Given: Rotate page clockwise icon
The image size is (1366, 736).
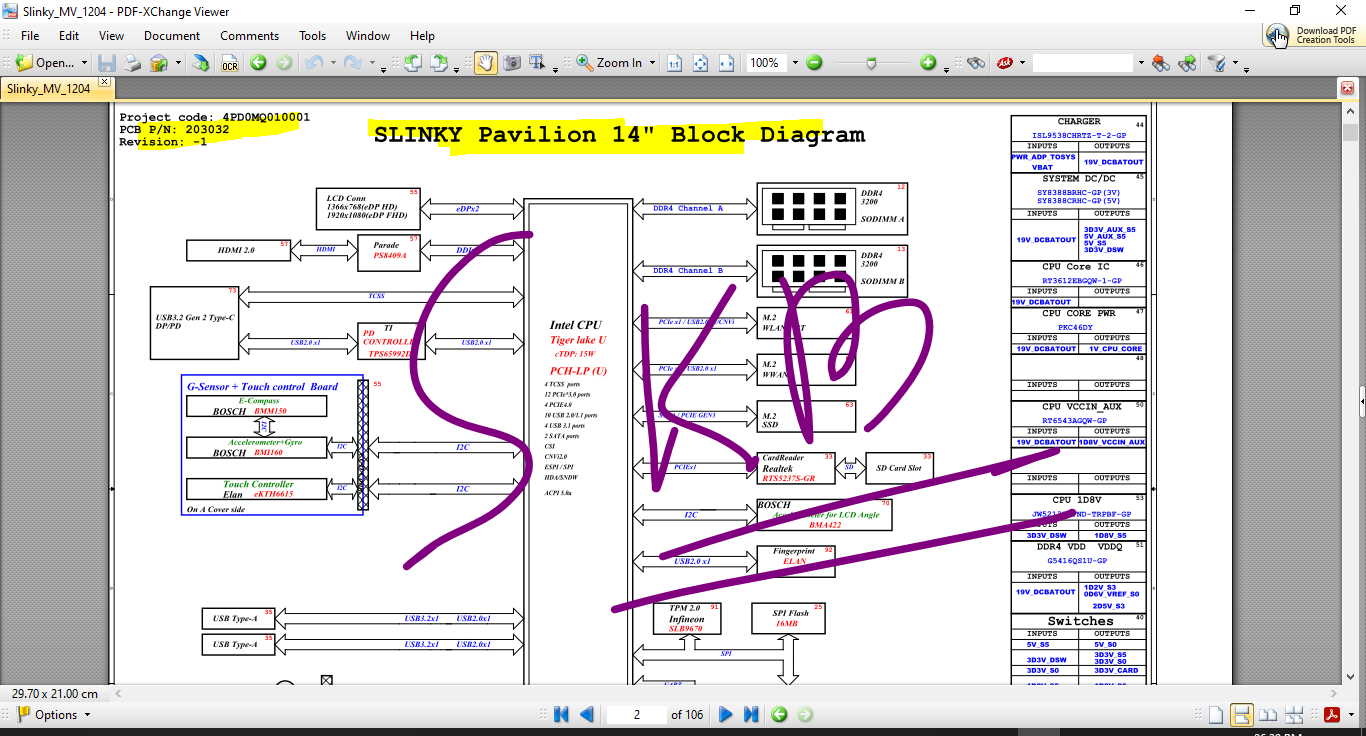Looking at the screenshot, I should tap(439, 63).
